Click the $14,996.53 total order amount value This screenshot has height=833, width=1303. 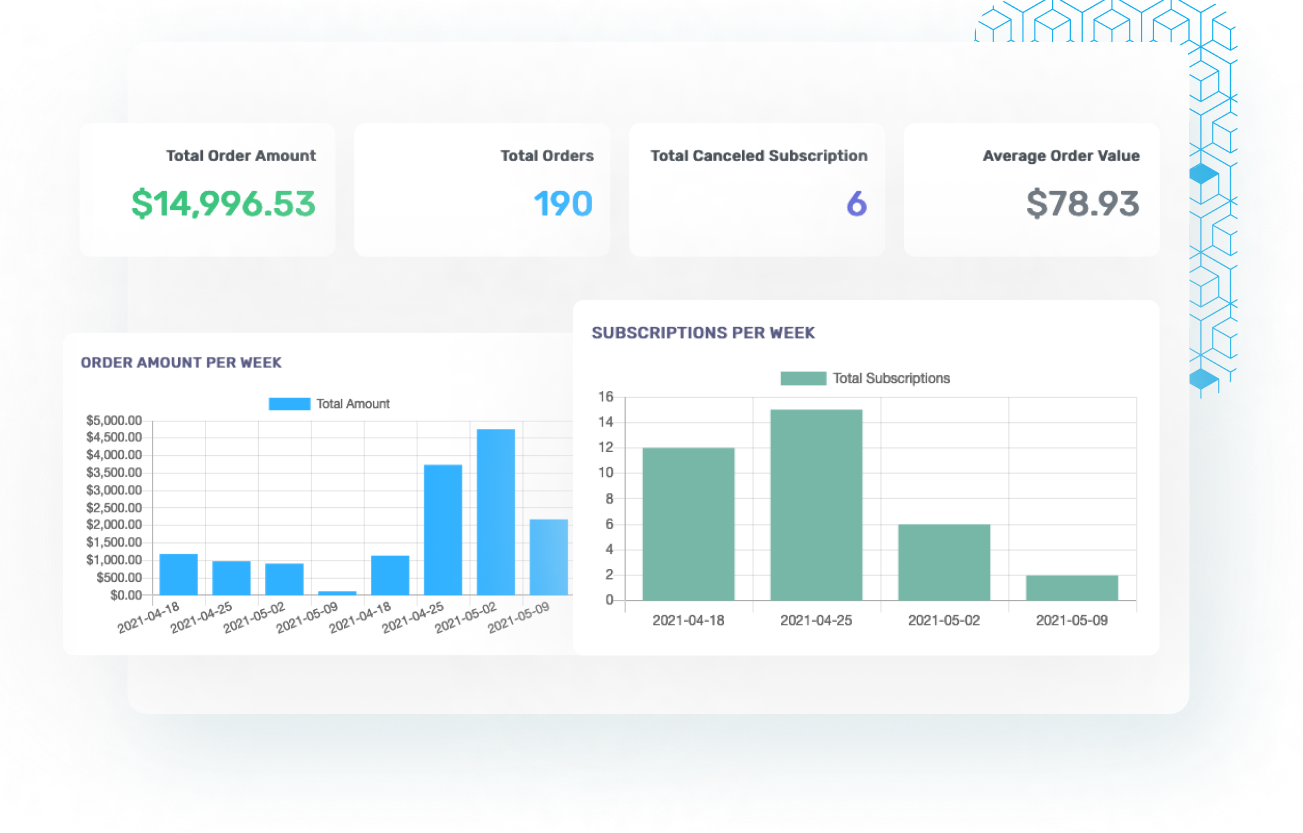pyautogui.click(x=223, y=204)
